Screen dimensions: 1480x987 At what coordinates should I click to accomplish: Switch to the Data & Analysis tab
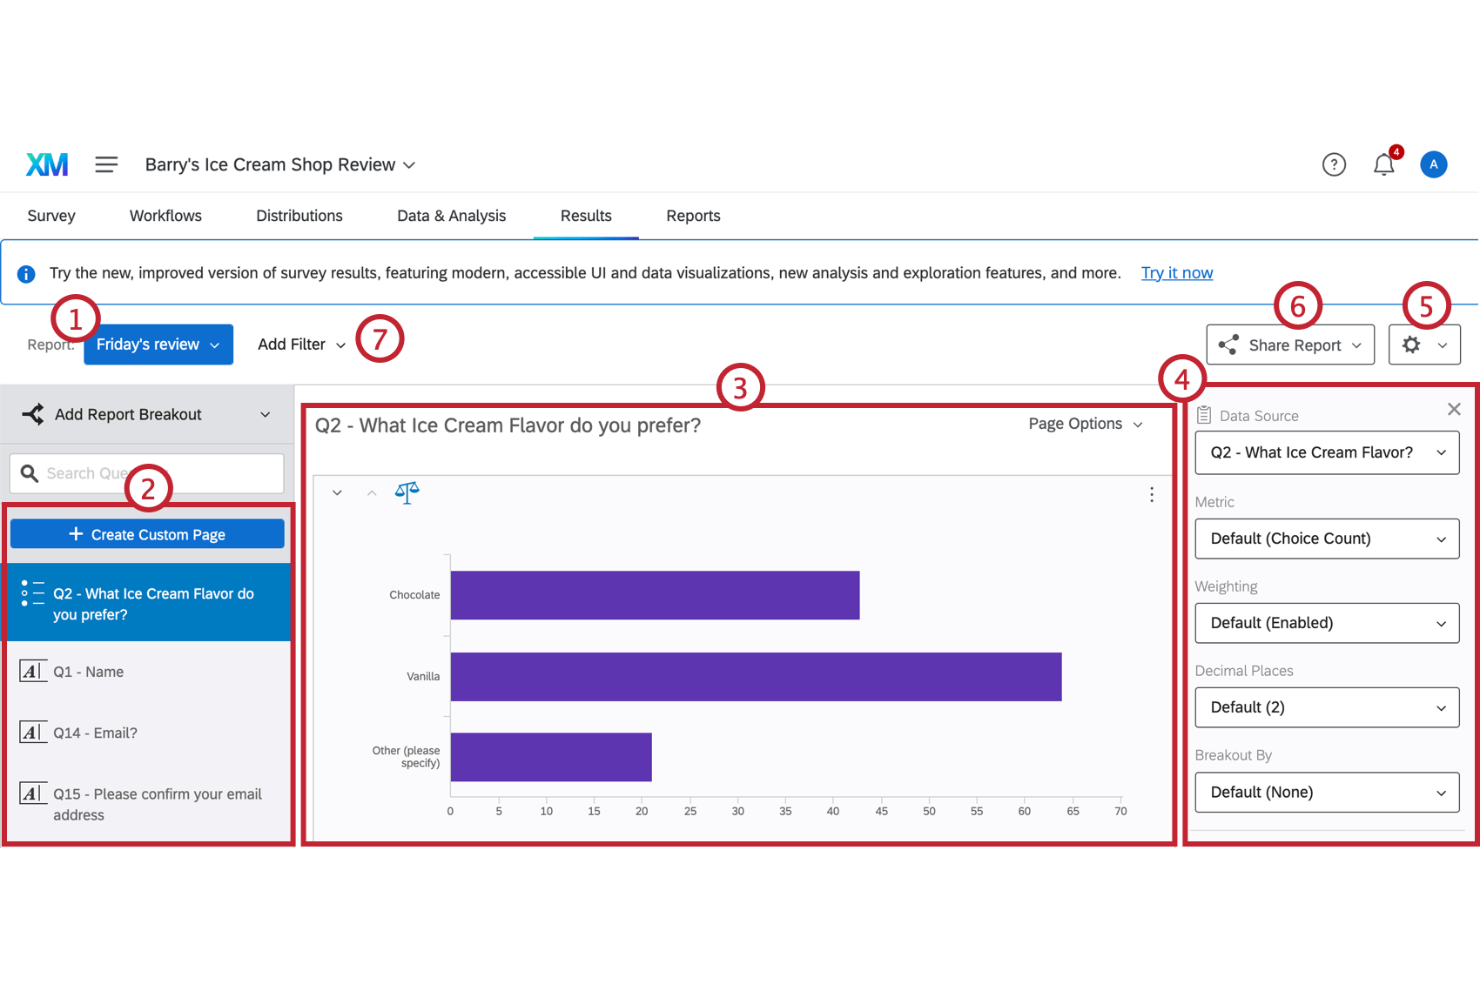click(x=451, y=216)
